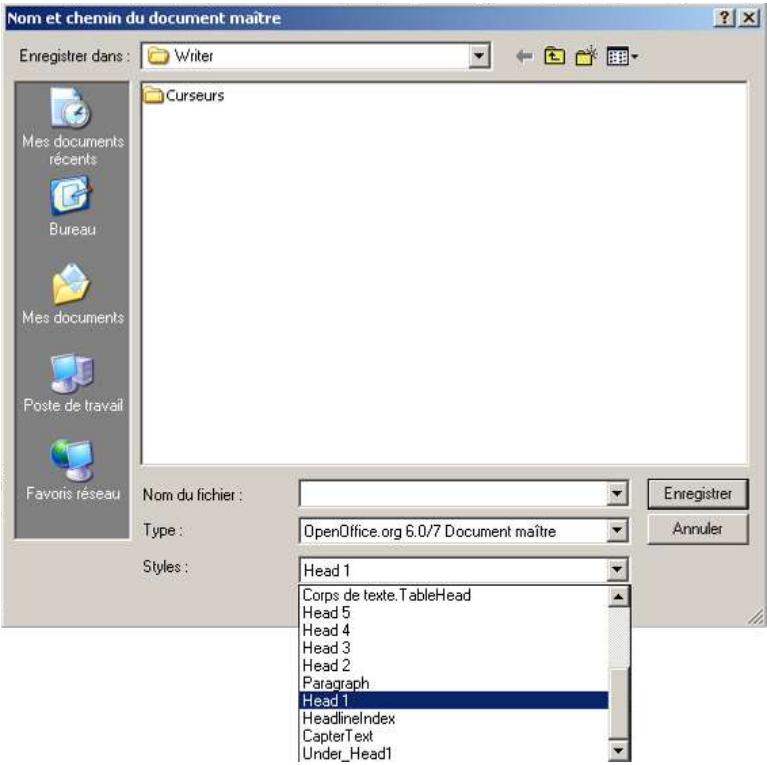Choose Head 4 in the styles list
The height and width of the screenshot is (765, 767).
[453, 630]
